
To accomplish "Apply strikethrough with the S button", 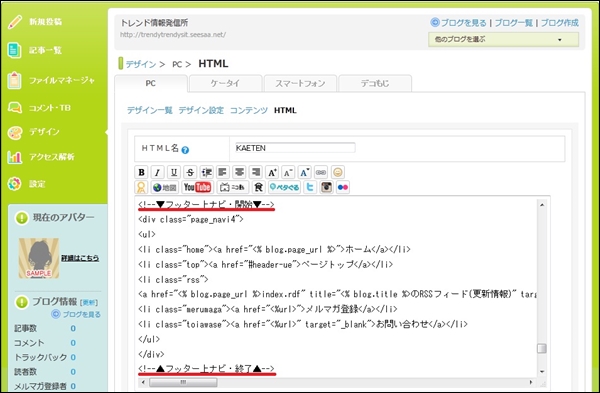I will pyautogui.click(x=190, y=173).
